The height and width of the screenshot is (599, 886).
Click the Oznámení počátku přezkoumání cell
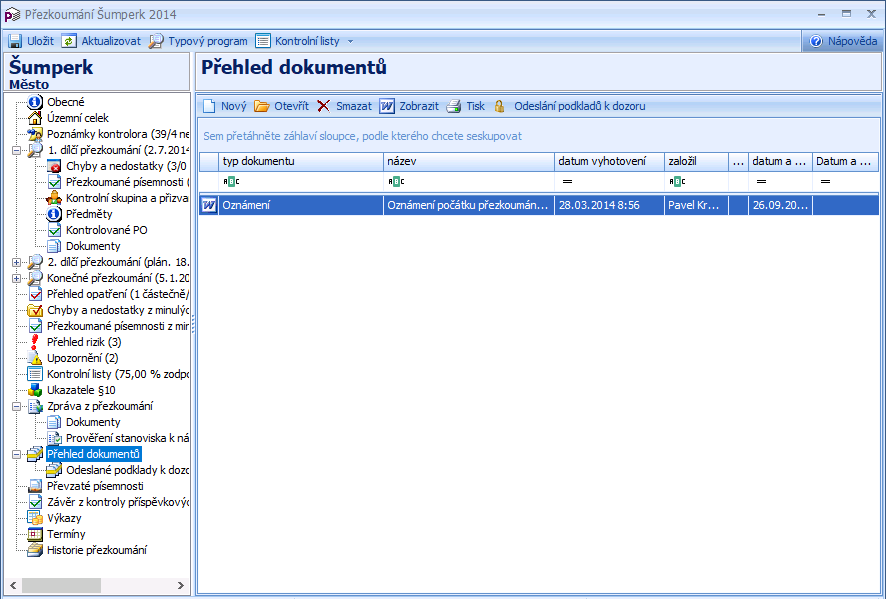pyautogui.click(x=468, y=205)
